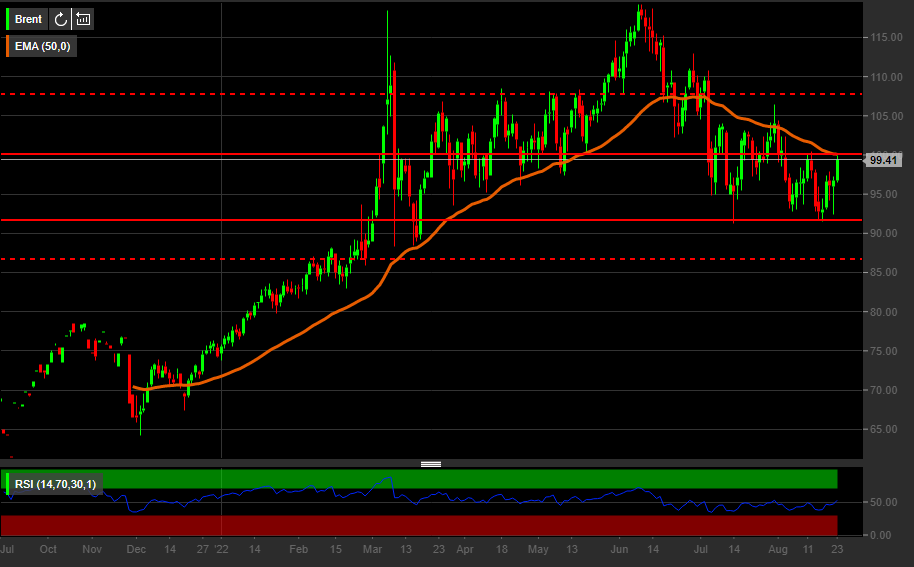Click the 50.00 label on RSI axis
The height and width of the screenshot is (567, 914).
[884, 502]
